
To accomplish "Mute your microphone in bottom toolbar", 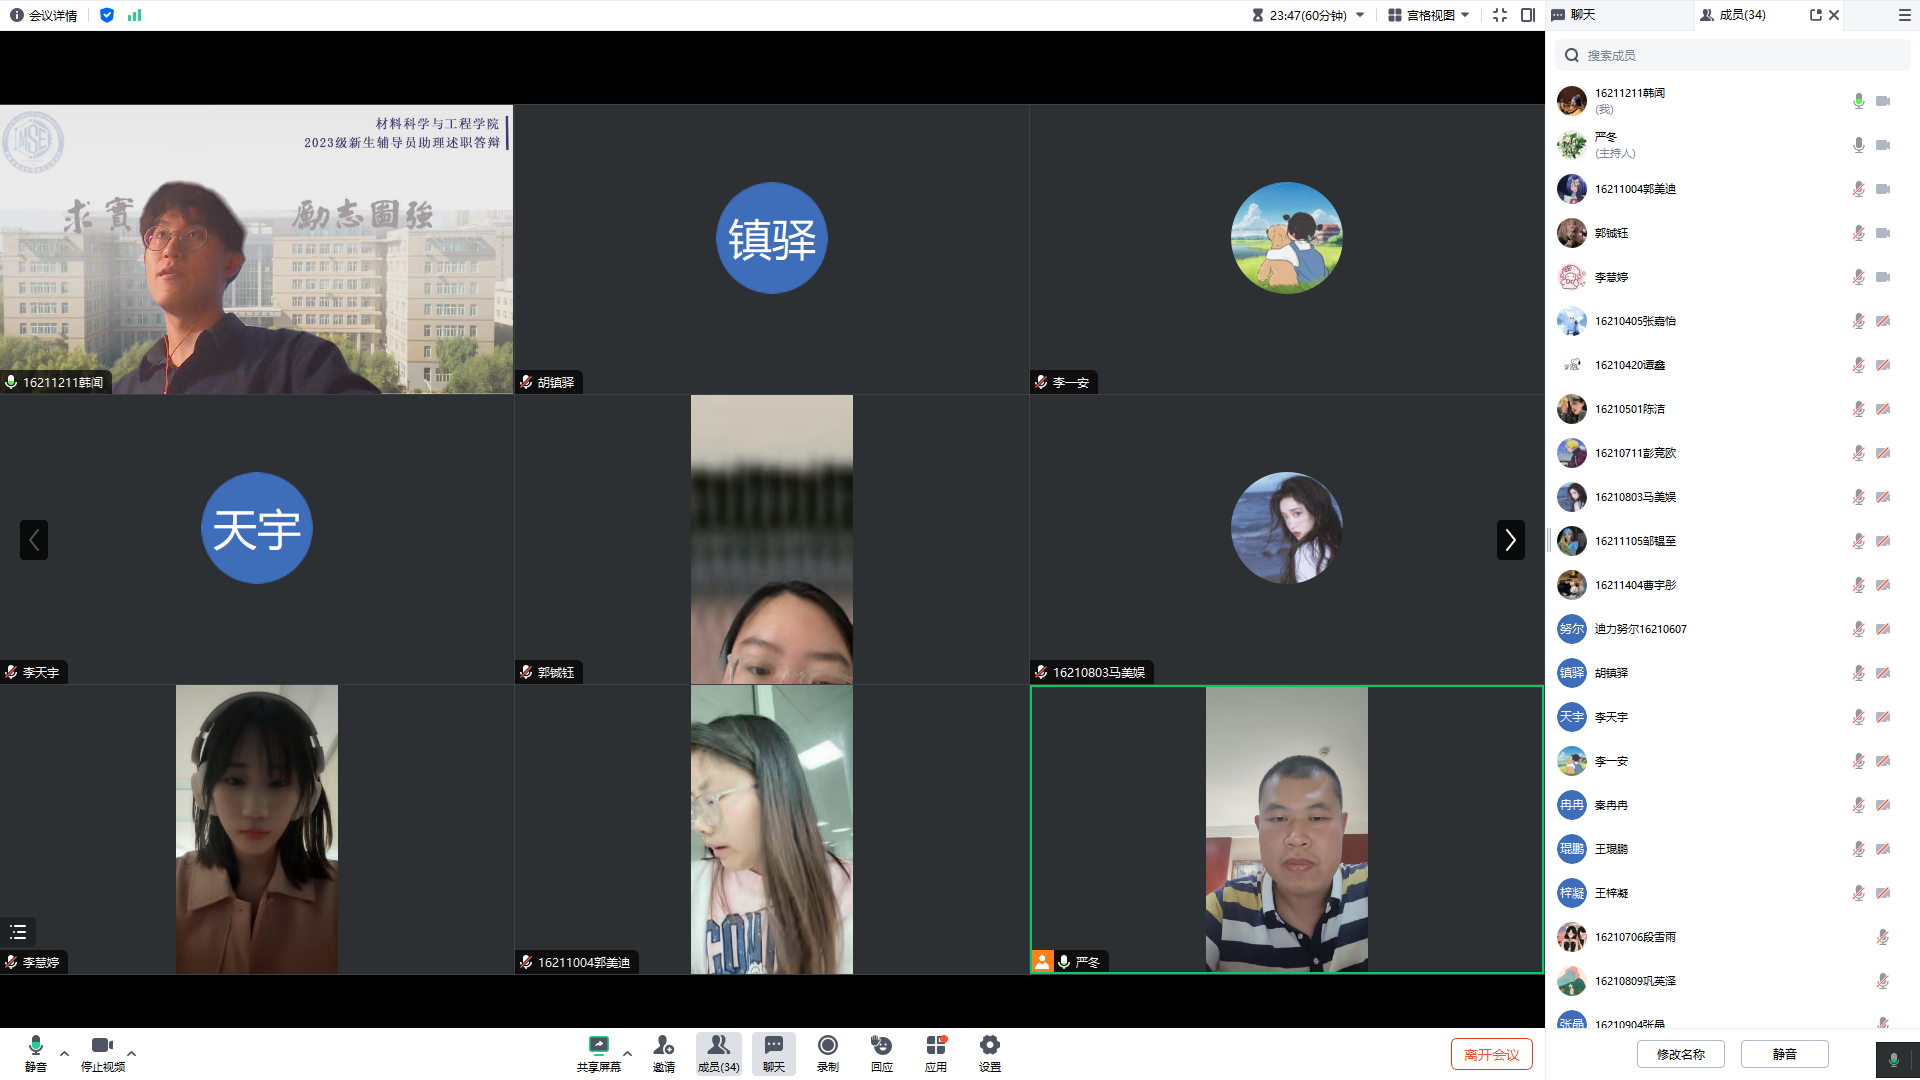I will coord(36,1046).
